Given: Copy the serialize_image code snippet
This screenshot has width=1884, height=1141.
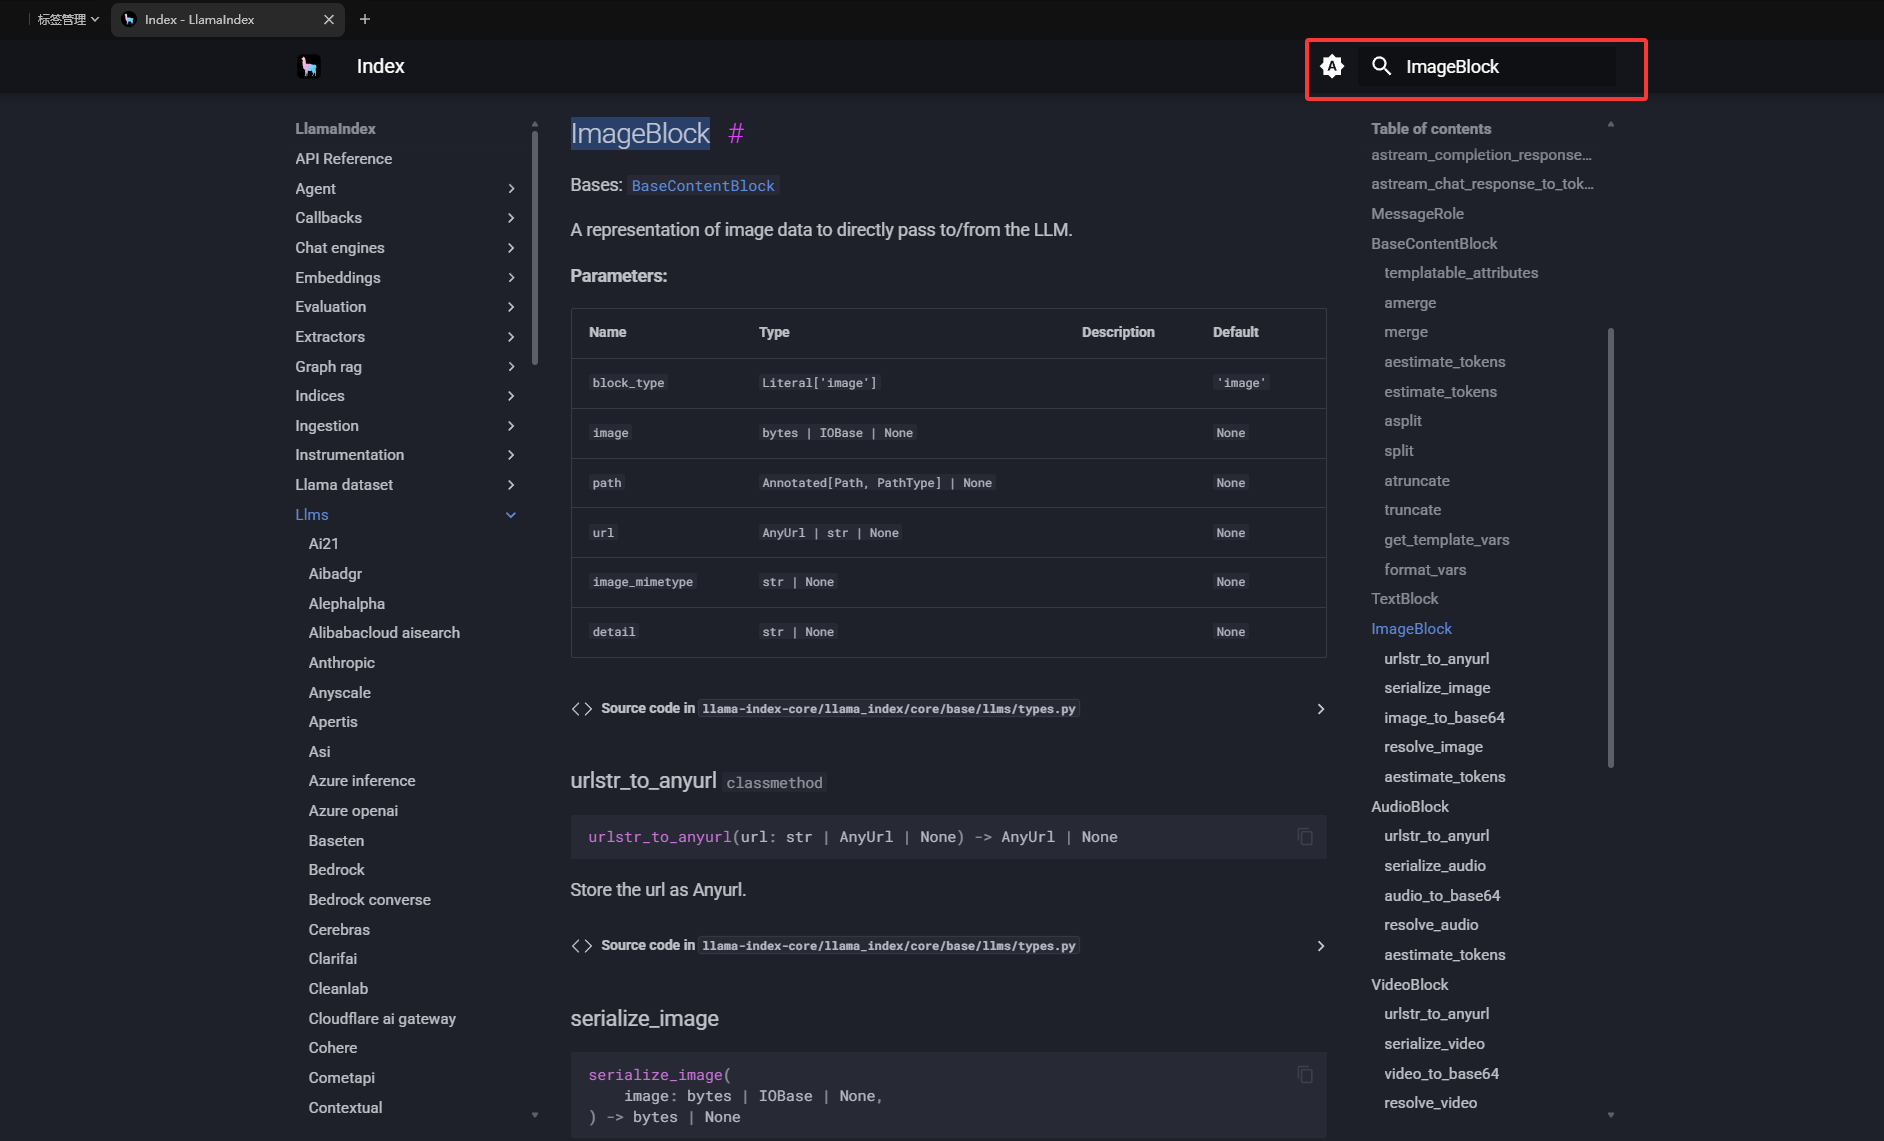Looking at the screenshot, I should pyautogui.click(x=1305, y=1075).
